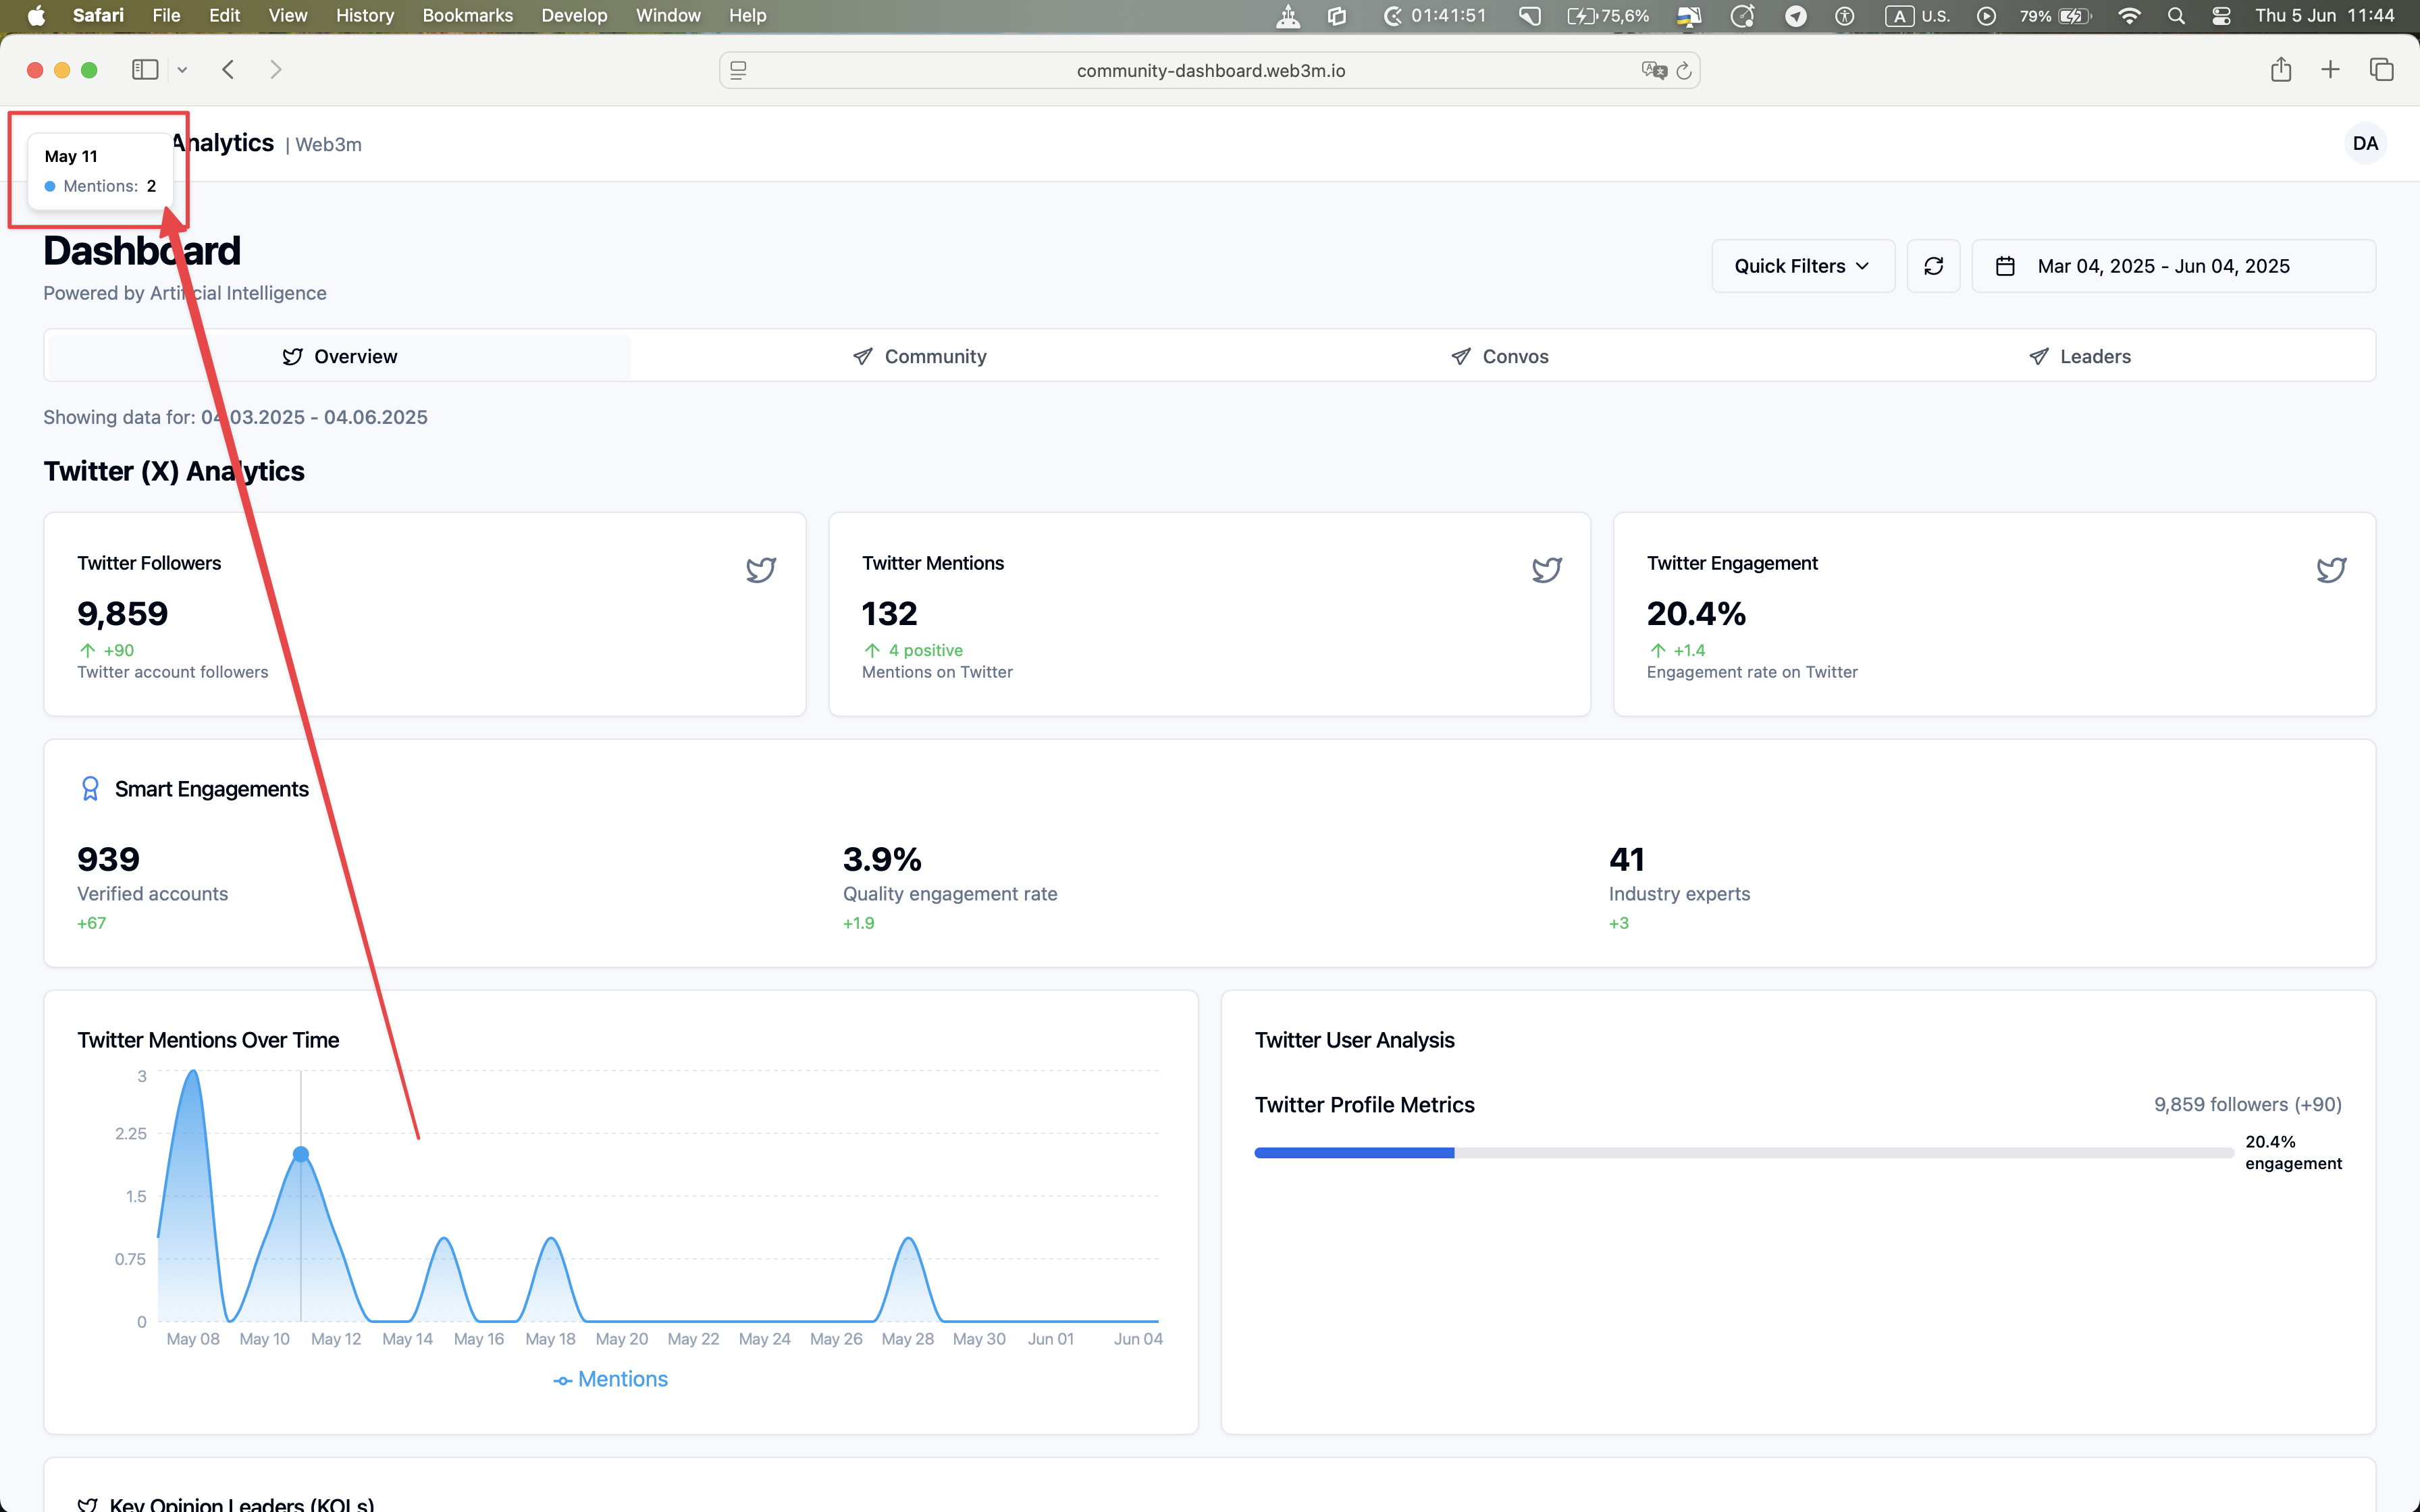
Task: Click the page translate icon in address bar
Action: click(x=1653, y=70)
